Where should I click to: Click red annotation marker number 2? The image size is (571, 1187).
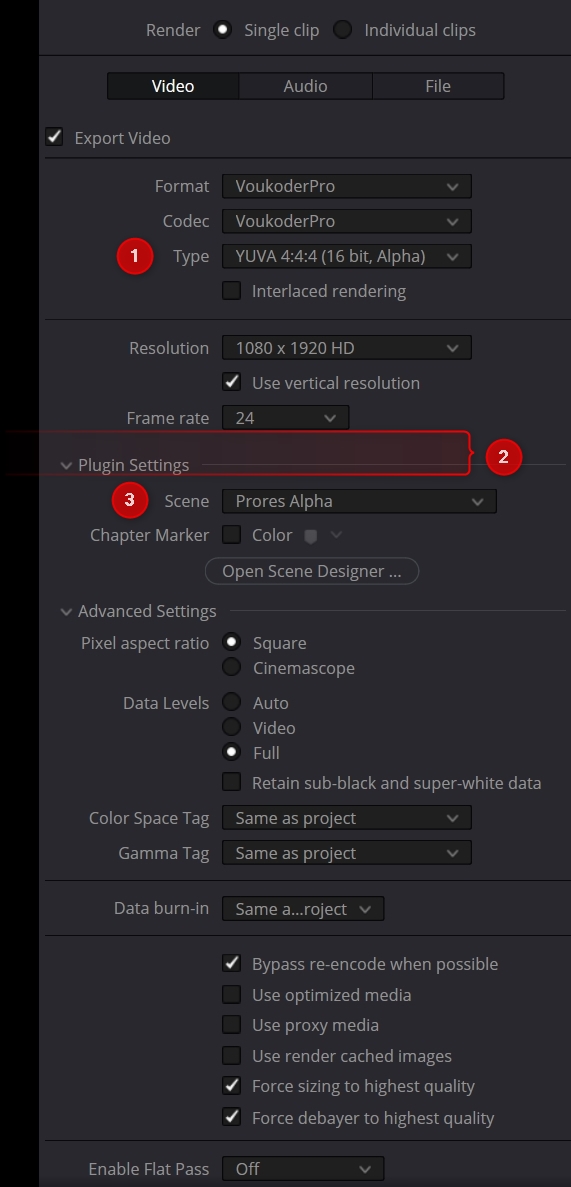504,456
